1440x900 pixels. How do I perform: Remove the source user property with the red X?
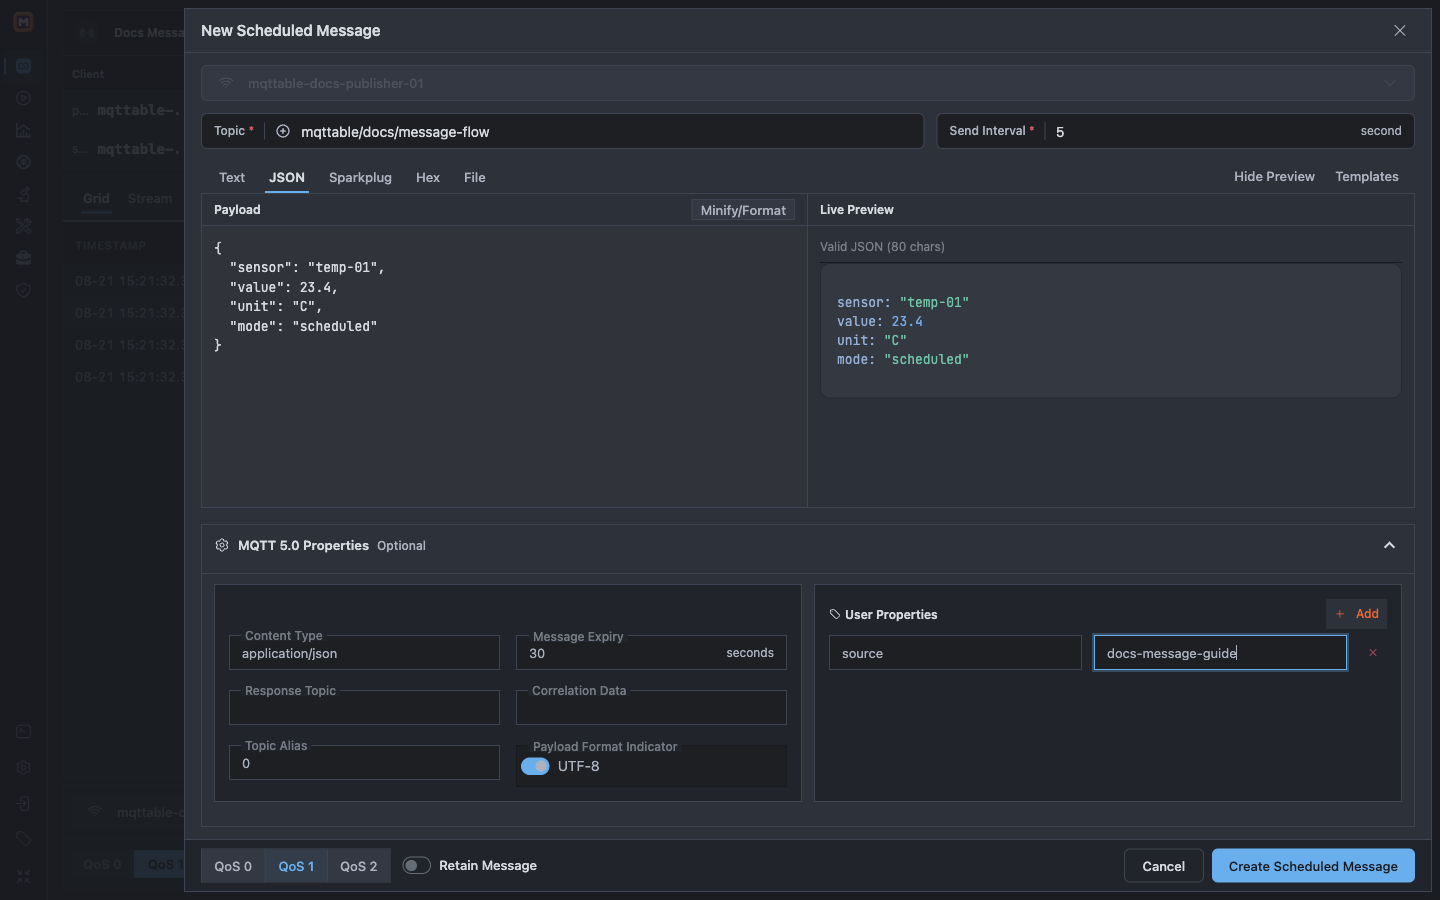point(1373,653)
